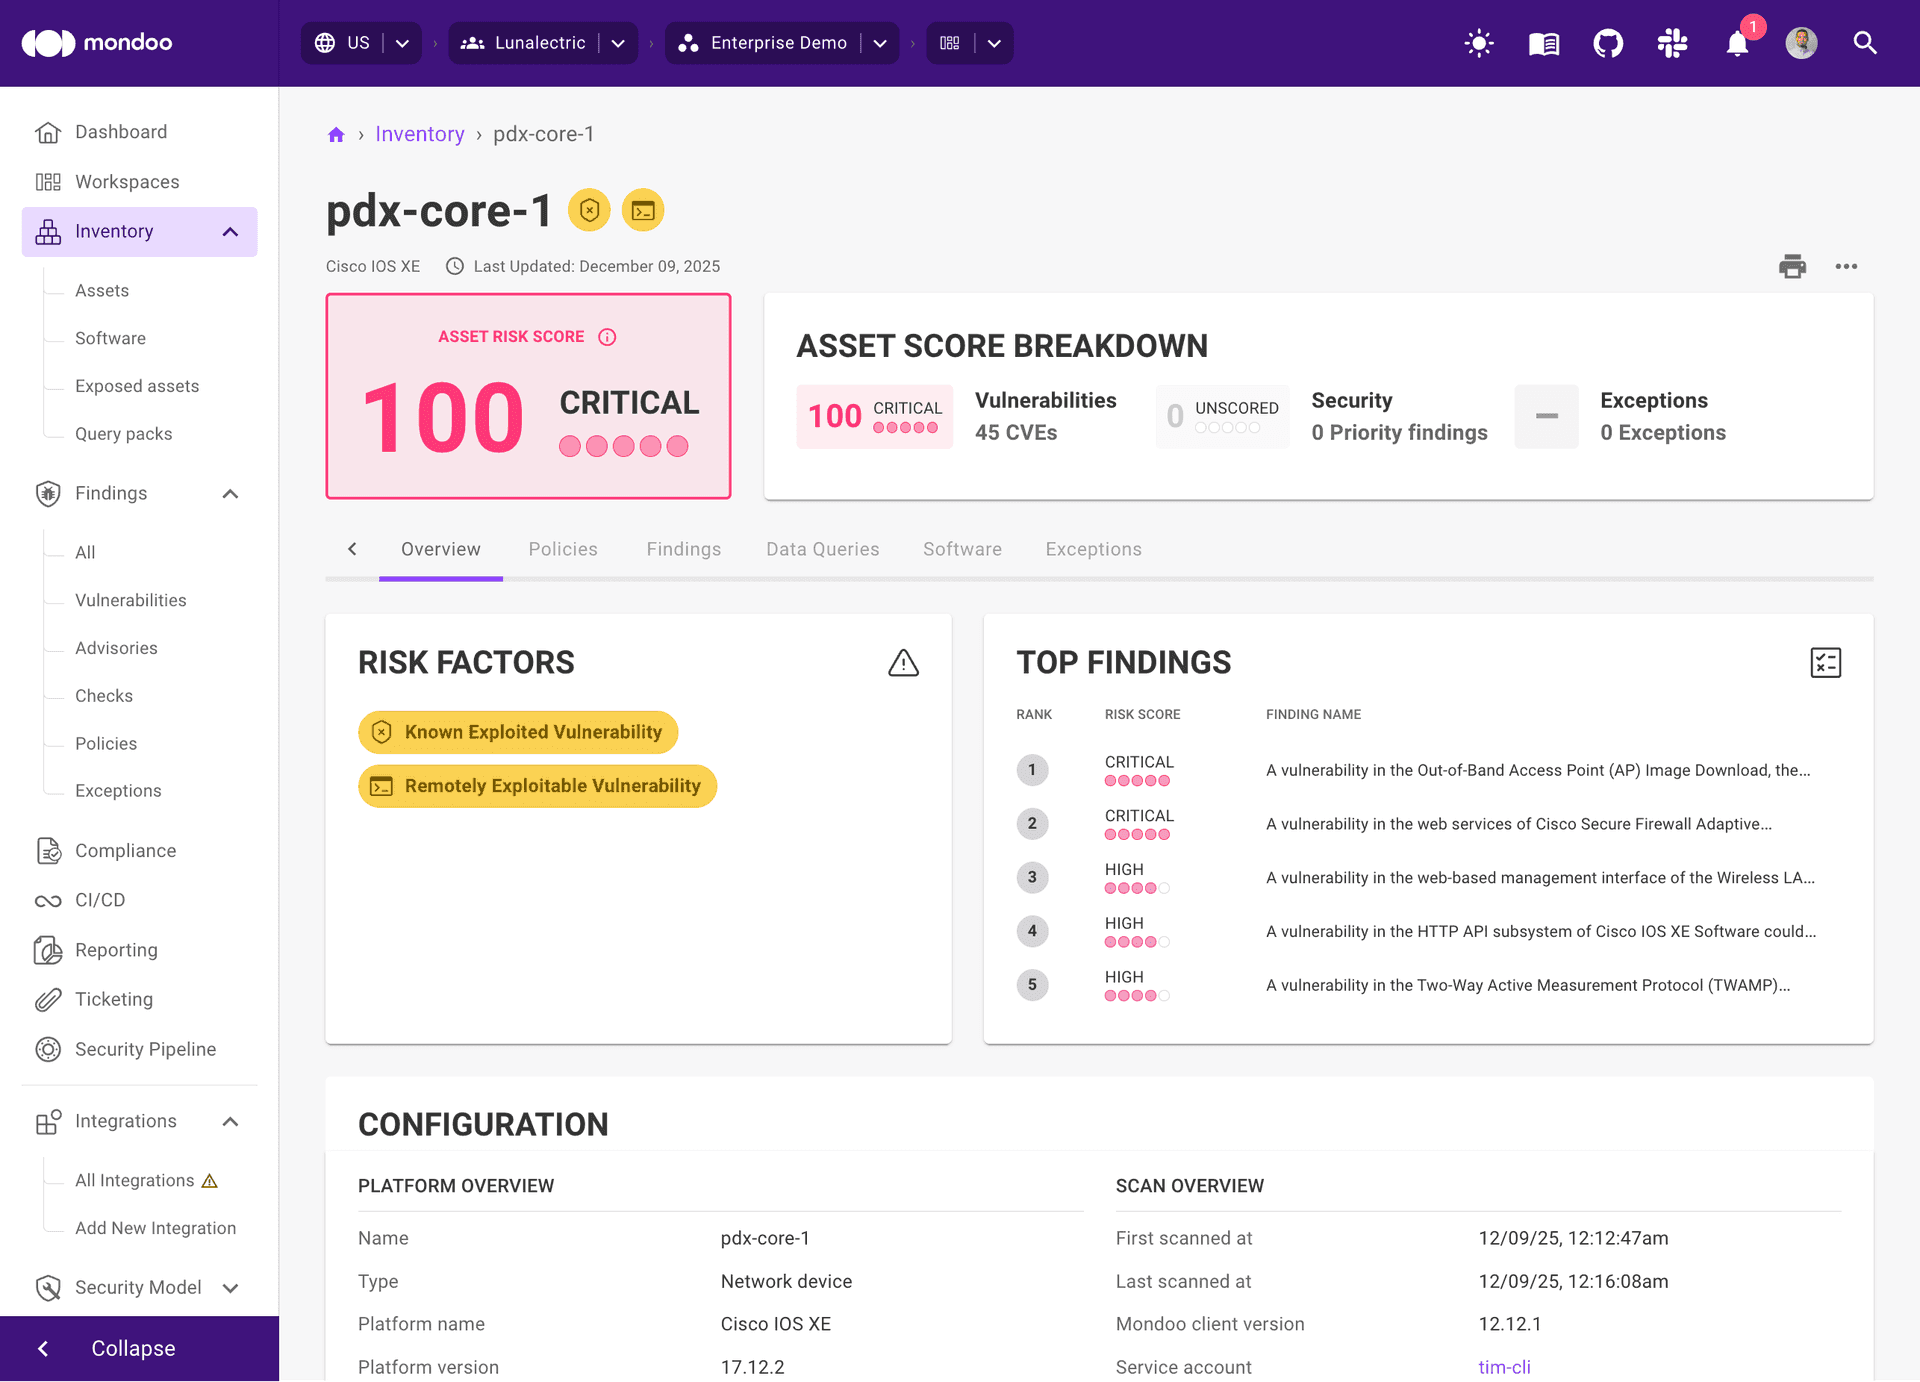Click the Risk Factors warning triangle icon
Image resolution: width=1920 pixels, height=1382 pixels.
click(903, 662)
